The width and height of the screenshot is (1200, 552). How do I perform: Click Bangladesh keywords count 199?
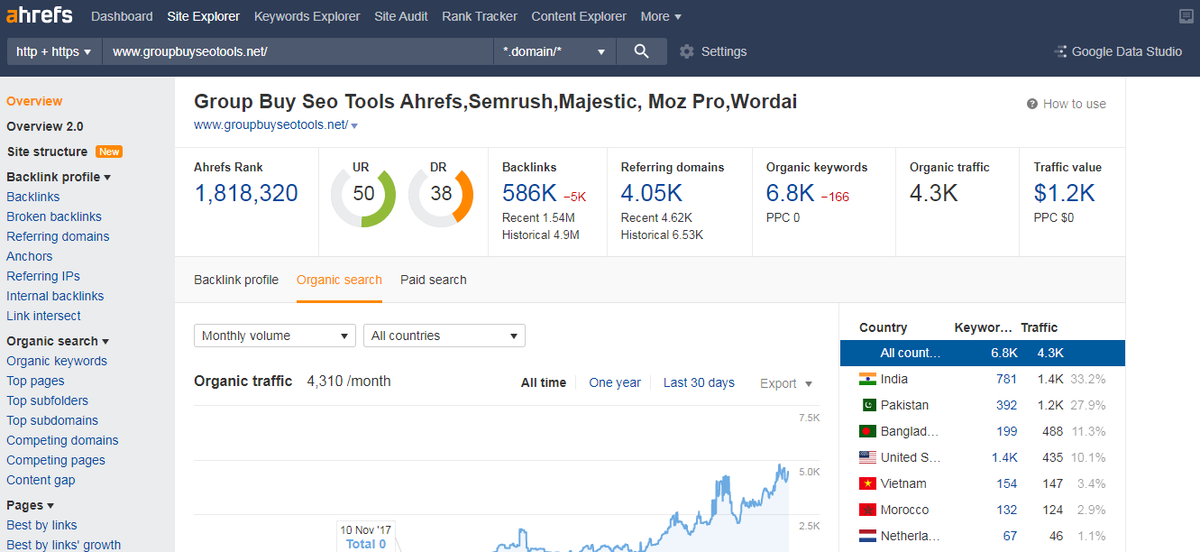point(1006,431)
